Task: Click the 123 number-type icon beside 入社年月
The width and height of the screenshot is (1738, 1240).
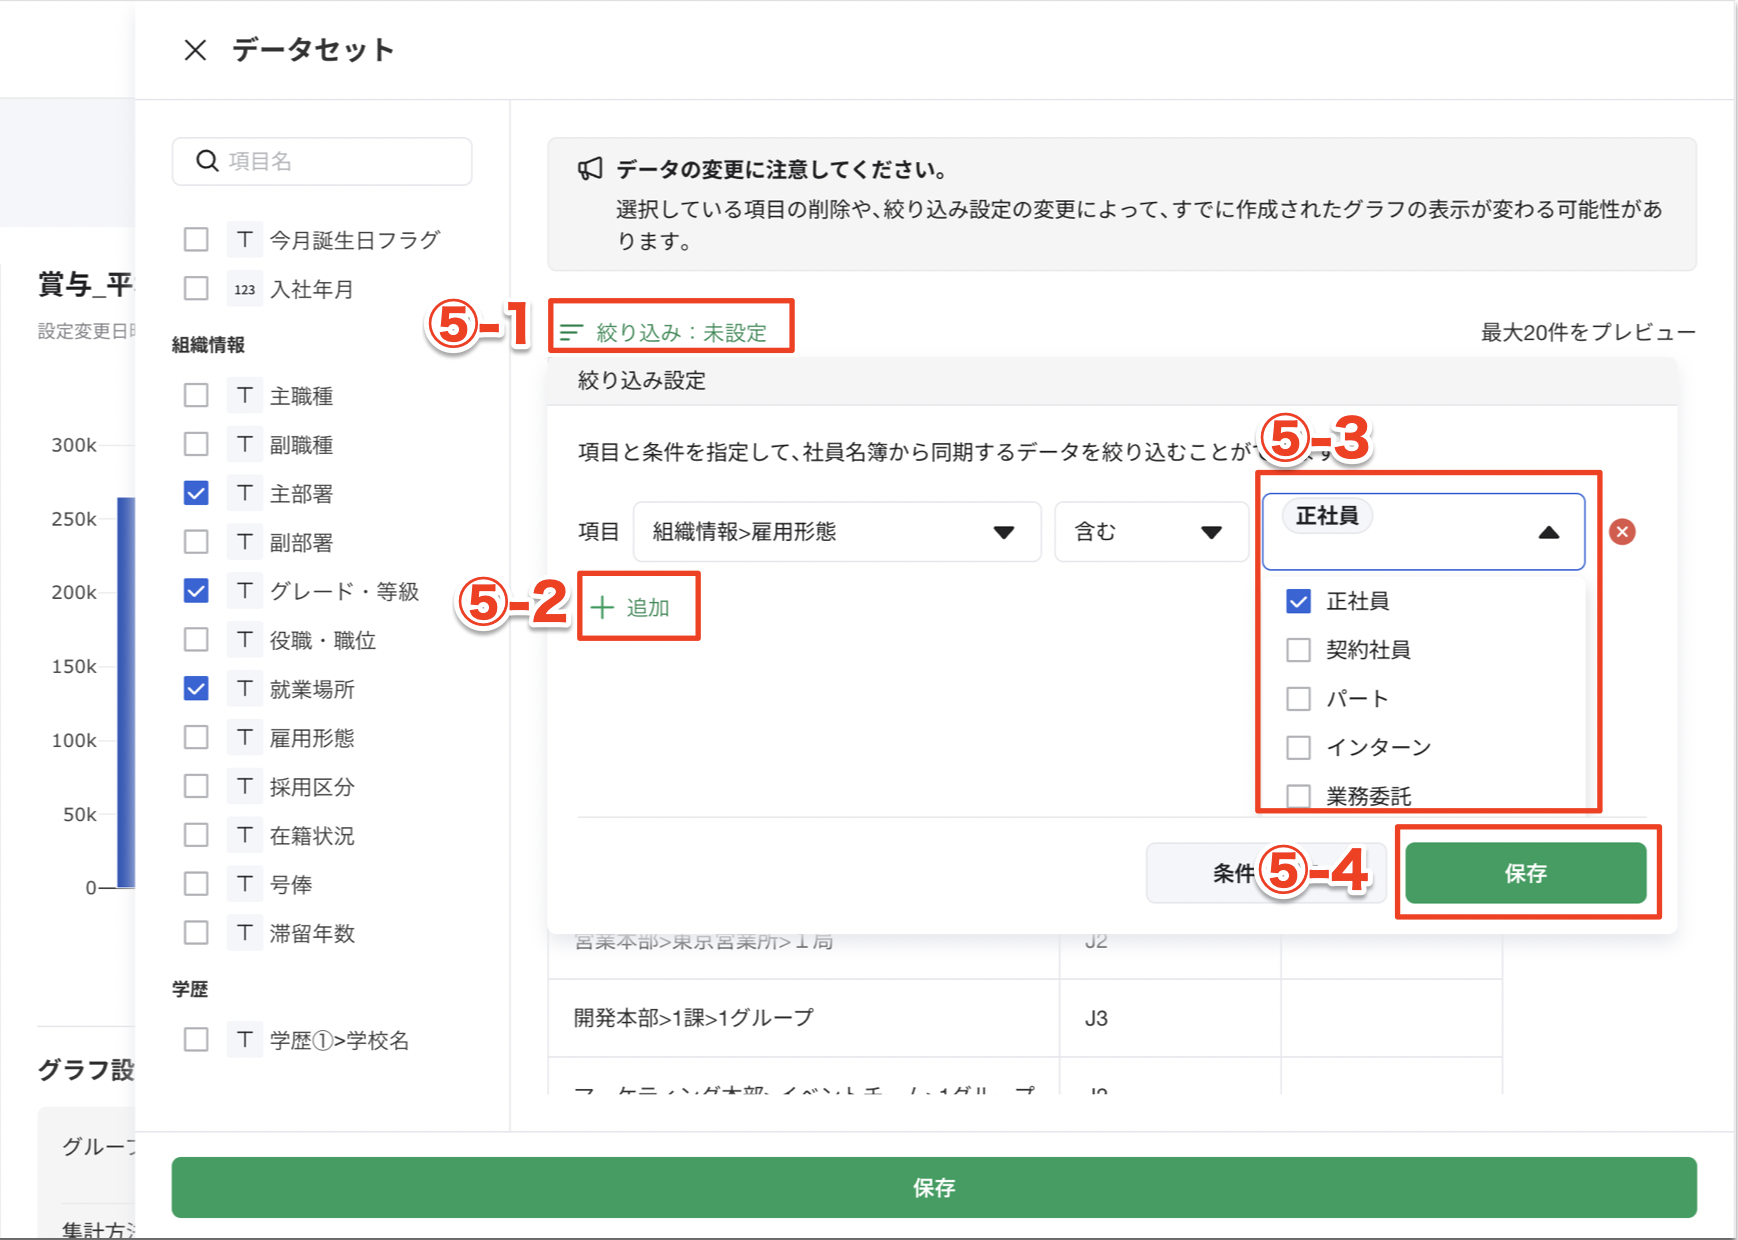Action: [x=244, y=289]
